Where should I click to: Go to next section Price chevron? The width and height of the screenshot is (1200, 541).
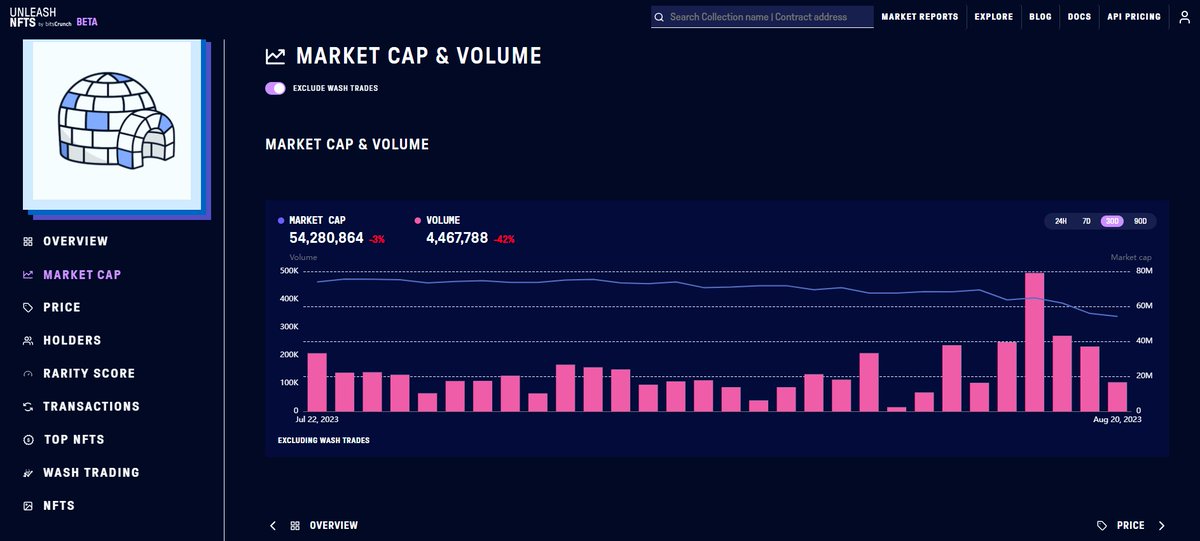coord(1161,525)
